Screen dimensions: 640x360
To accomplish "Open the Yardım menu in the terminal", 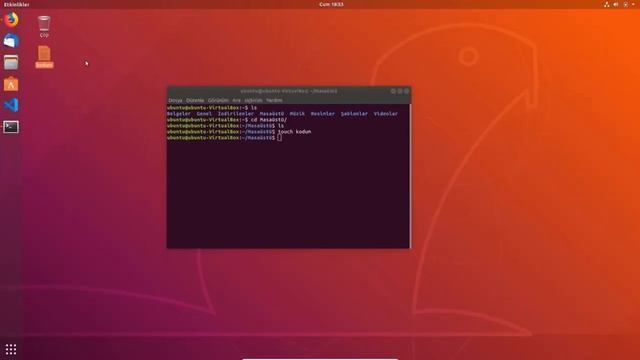I will click(x=274, y=100).
